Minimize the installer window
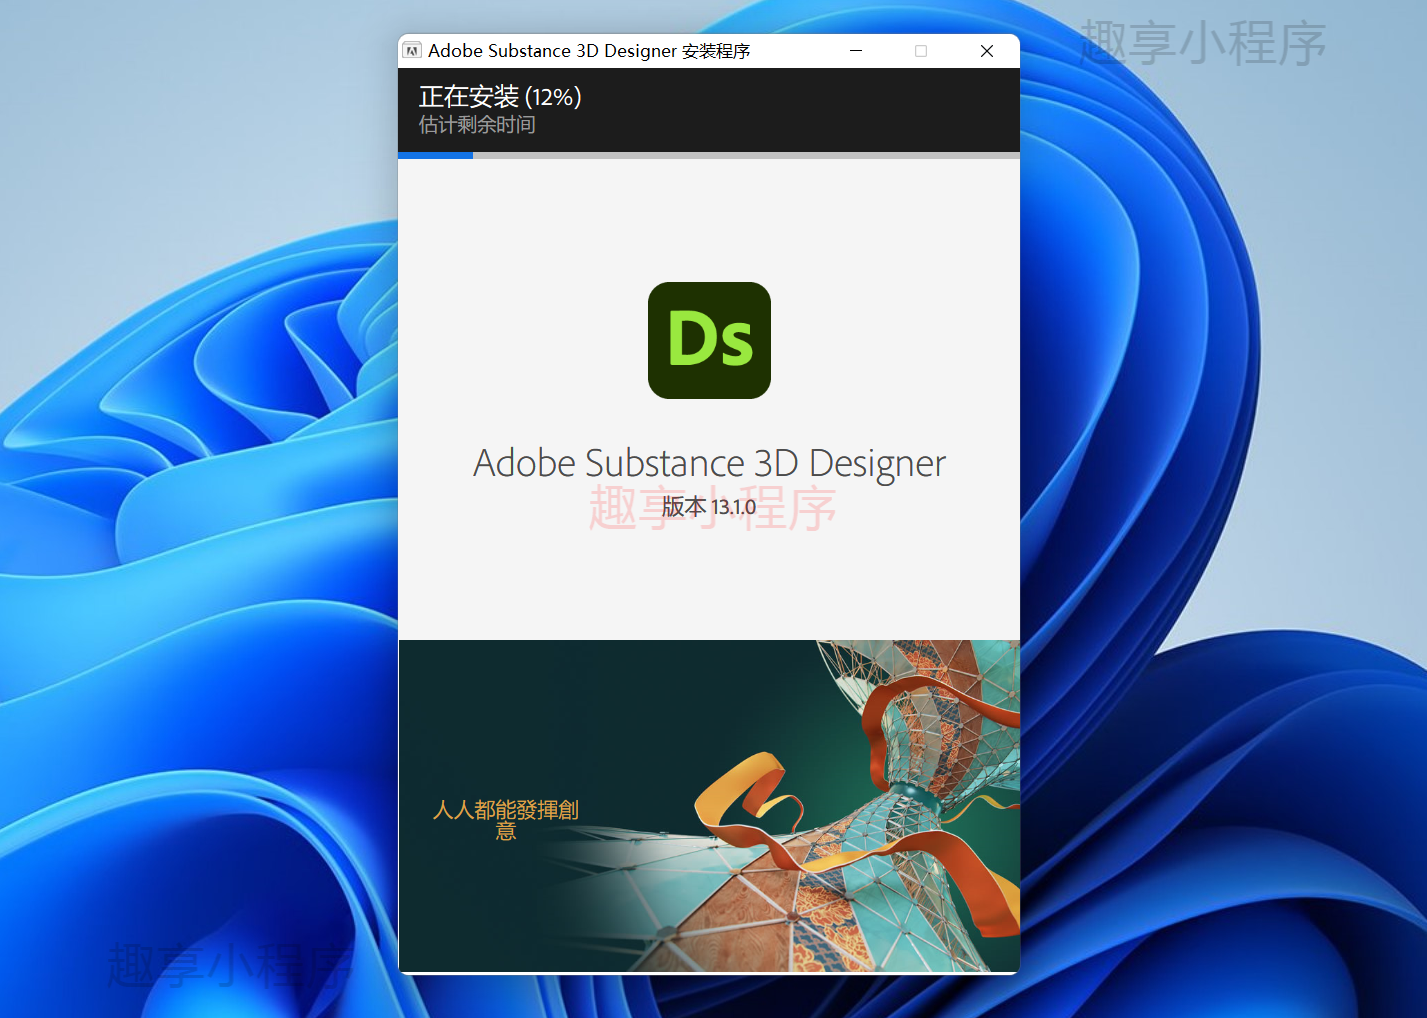1427x1018 pixels. click(x=856, y=51)
